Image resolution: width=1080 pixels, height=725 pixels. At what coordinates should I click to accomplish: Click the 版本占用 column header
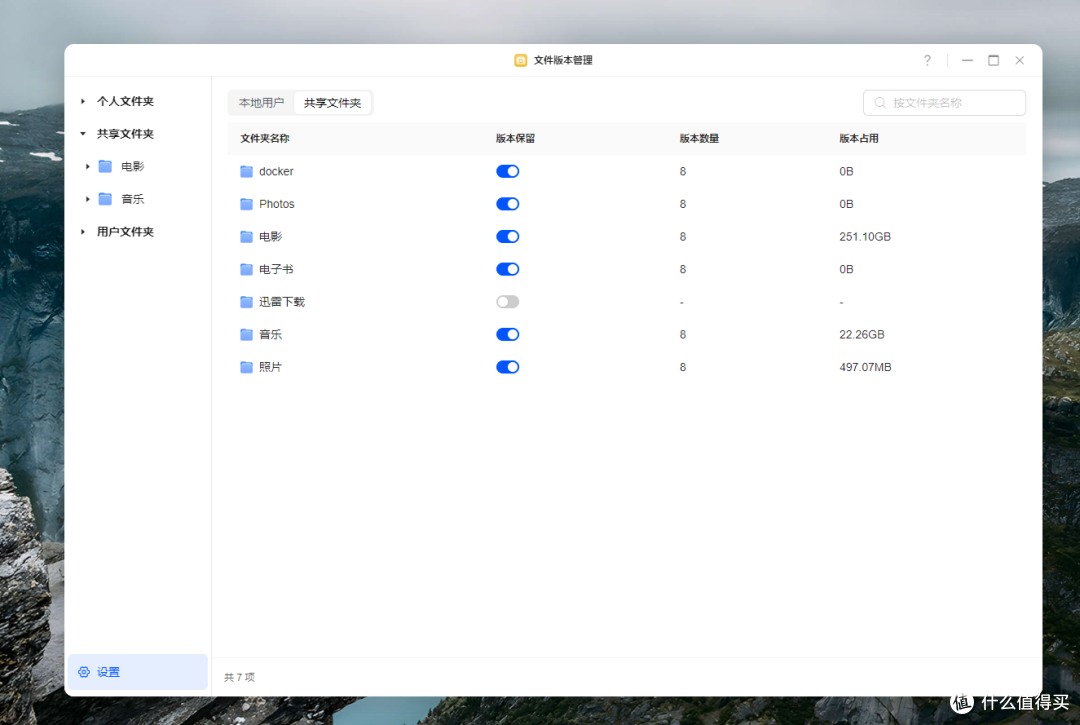point(859,138)
